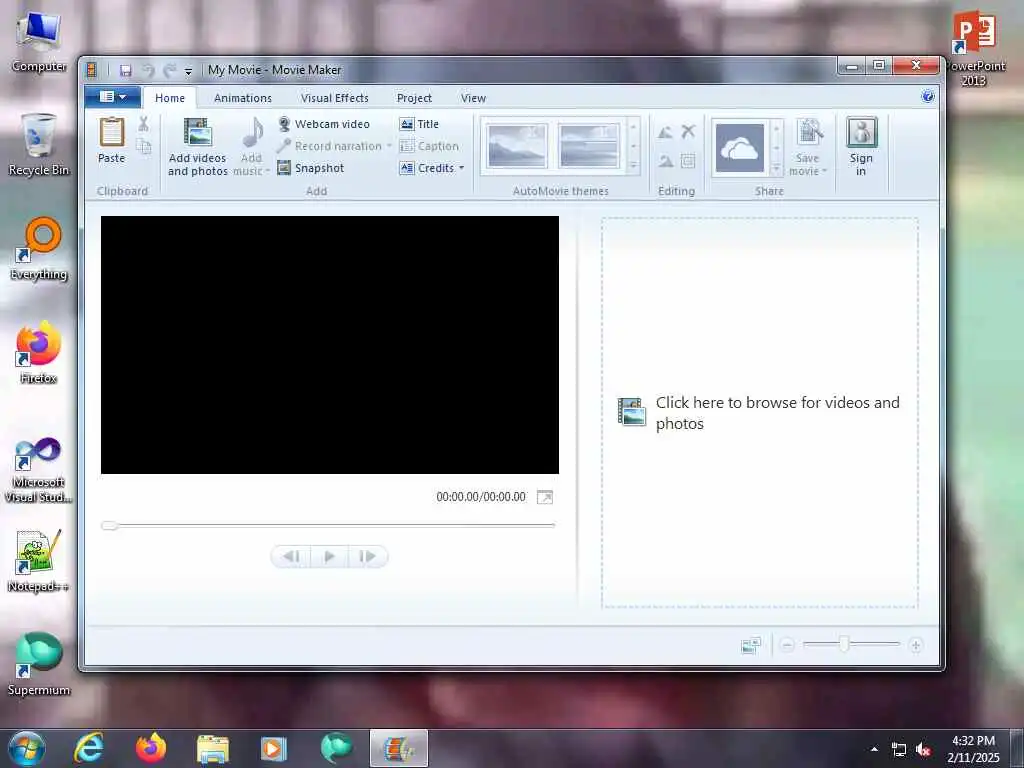Click the Previous frame button
Image resolution: width=1024 pixels, height=768 pixels.
point(291,556)
